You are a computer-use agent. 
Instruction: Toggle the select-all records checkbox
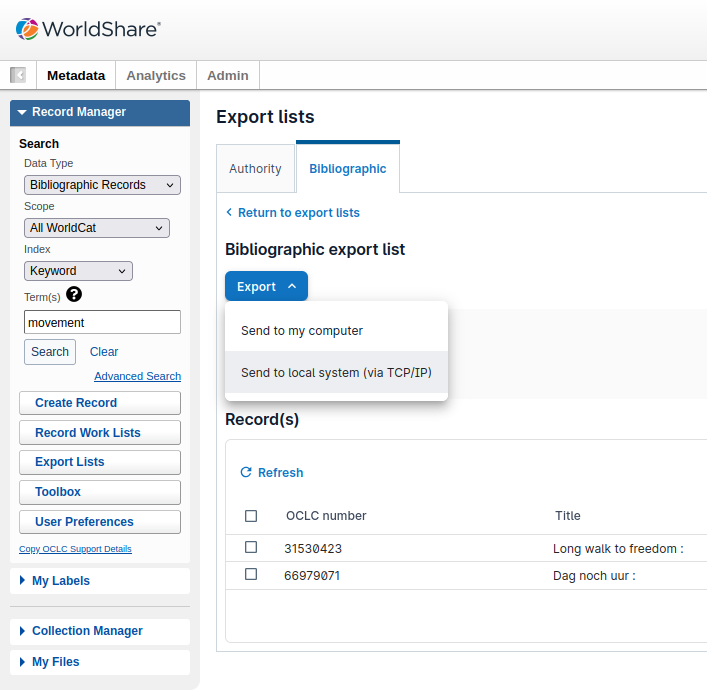(x=251, y=516)
